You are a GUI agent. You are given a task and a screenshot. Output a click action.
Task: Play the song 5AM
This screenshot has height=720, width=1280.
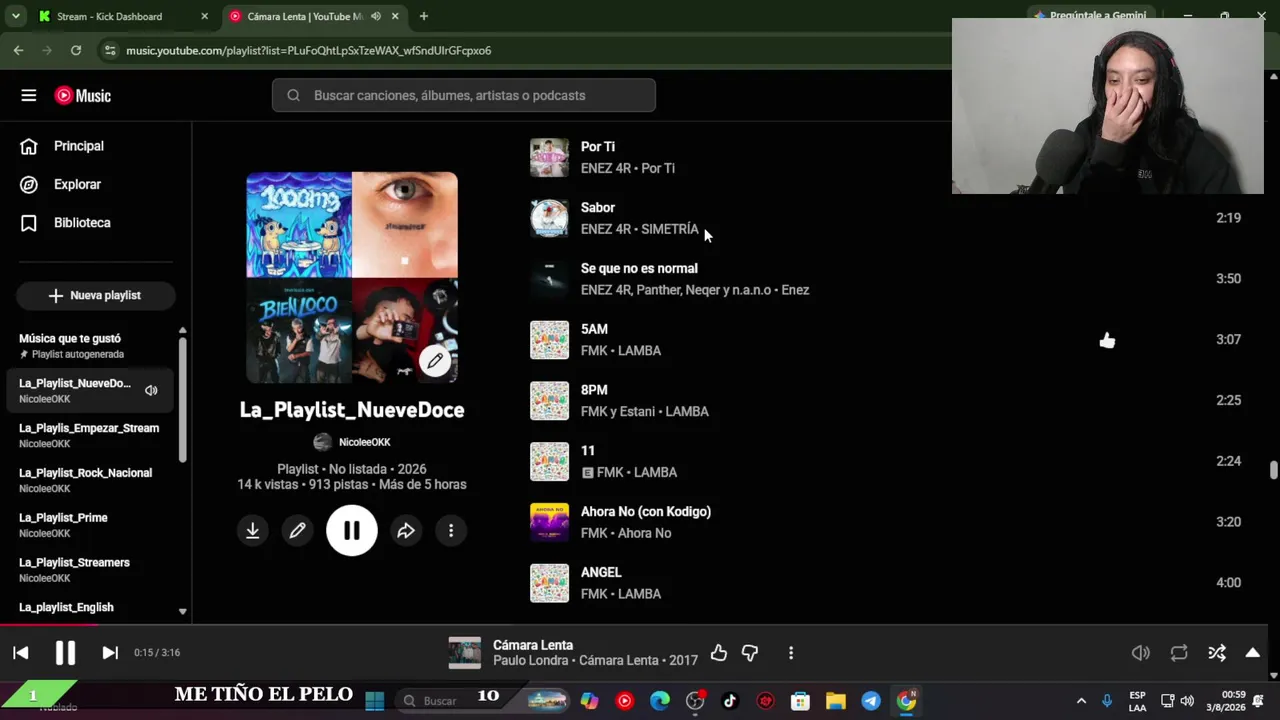pyautogui.click(x=594, y=329)
